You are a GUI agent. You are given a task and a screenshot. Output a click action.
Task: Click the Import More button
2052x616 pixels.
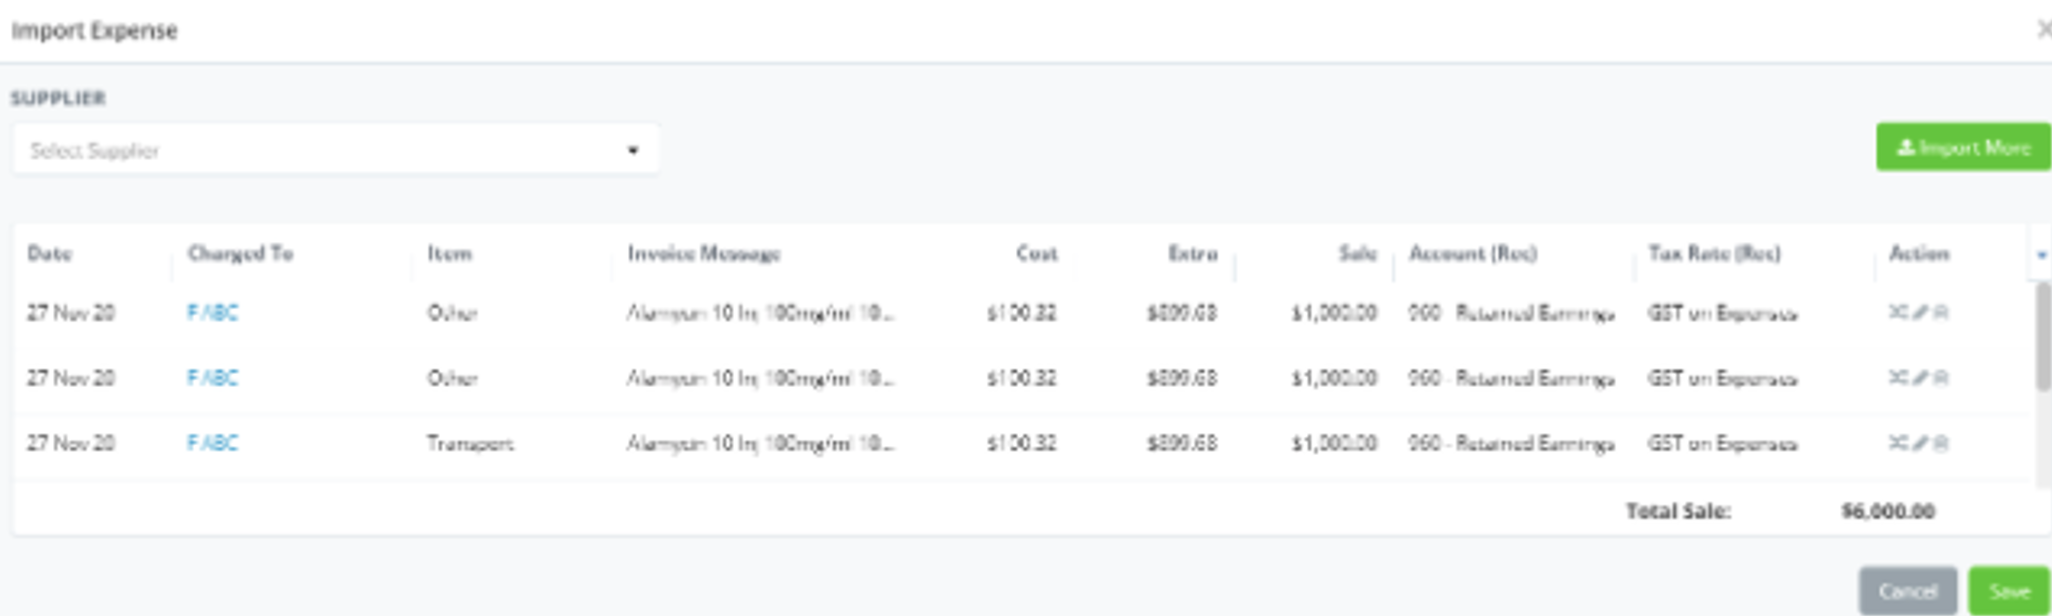tap(1962, 148)
